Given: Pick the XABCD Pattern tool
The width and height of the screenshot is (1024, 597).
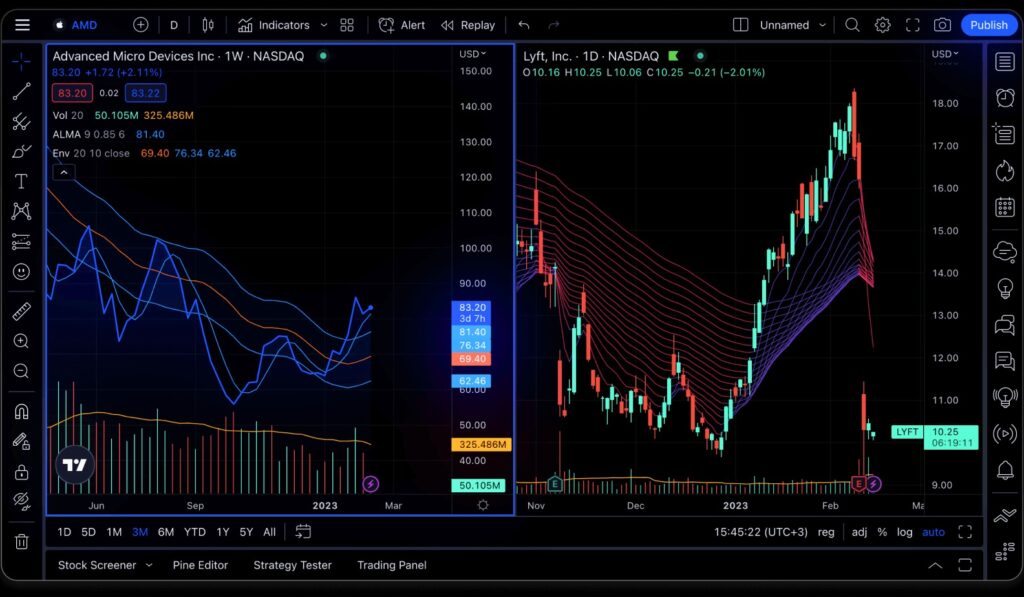Looking at the screenshot, I should pyautogui.click(x=21, y=211).
